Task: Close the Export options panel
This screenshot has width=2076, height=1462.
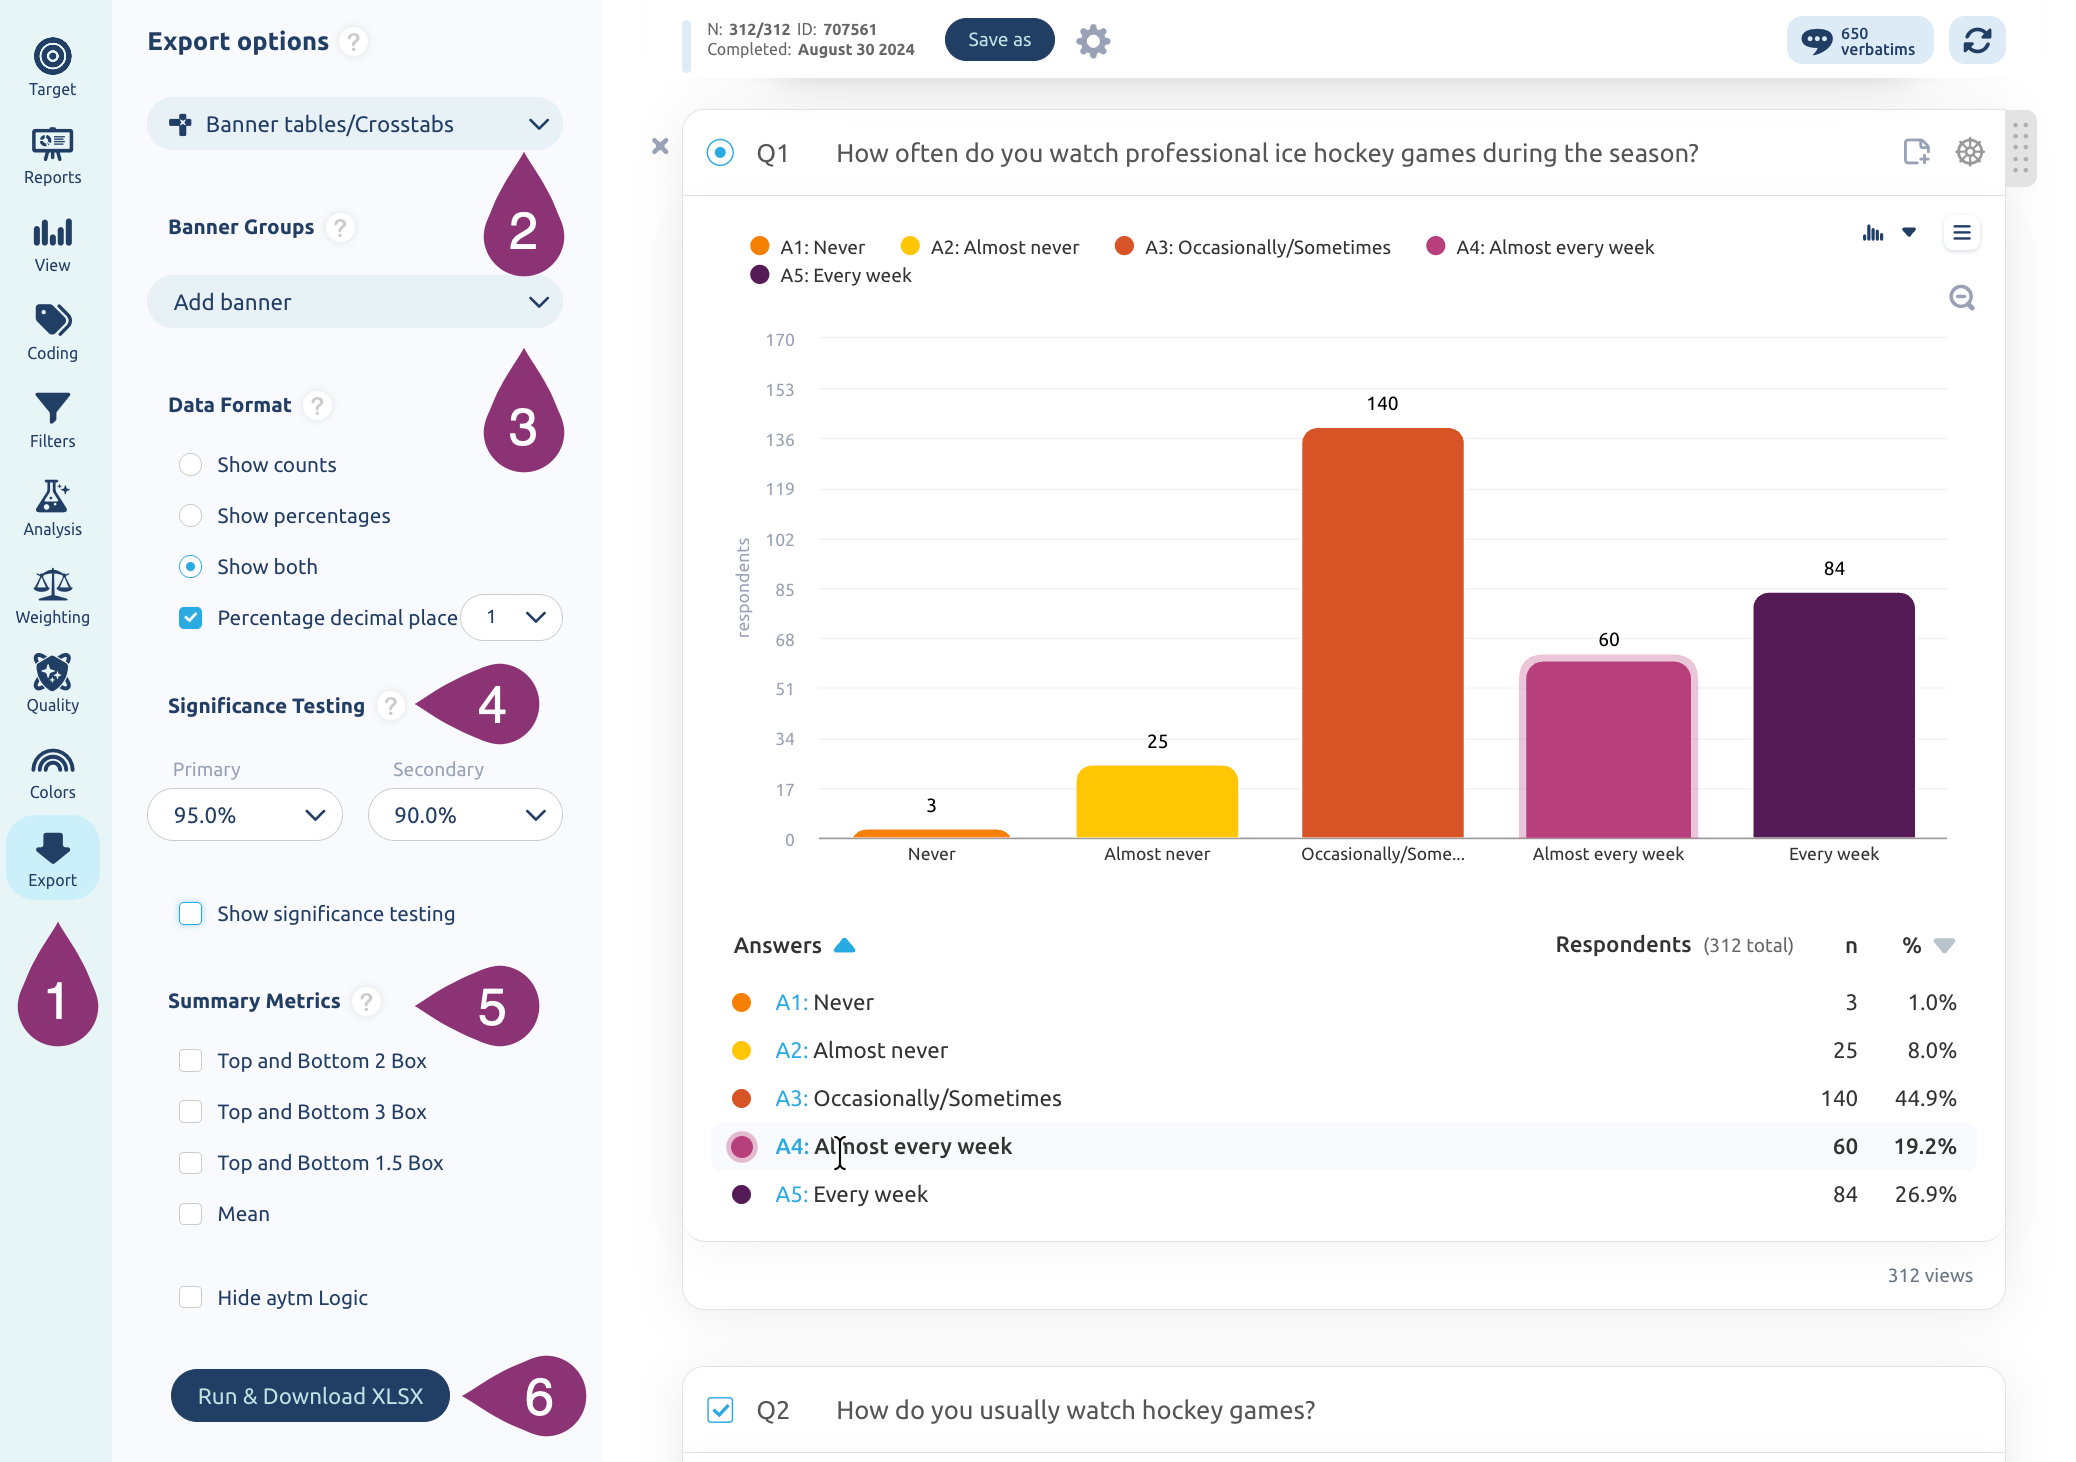Action: pos(660,146)
